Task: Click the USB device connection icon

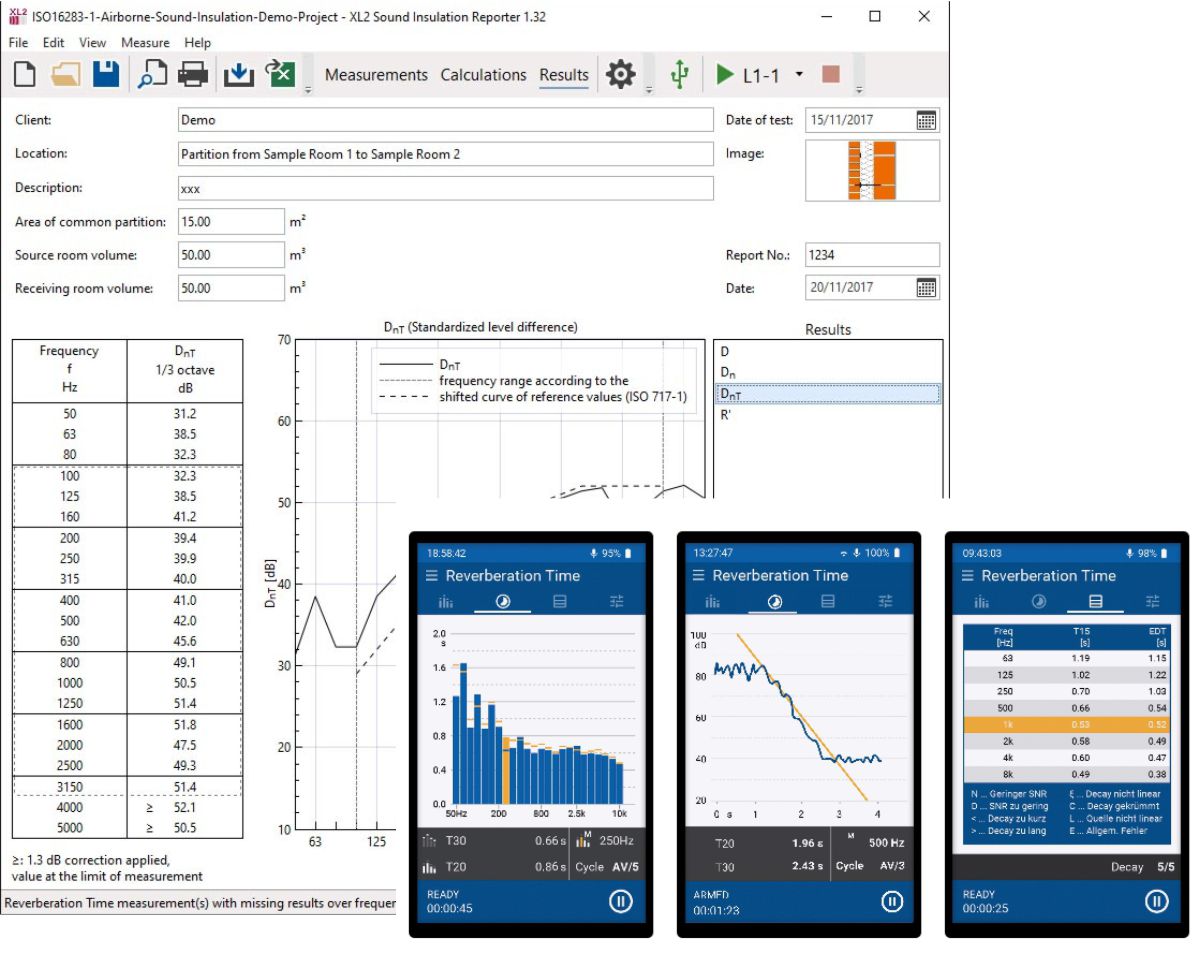Action: pyautogui.click(x=680, y=75)
